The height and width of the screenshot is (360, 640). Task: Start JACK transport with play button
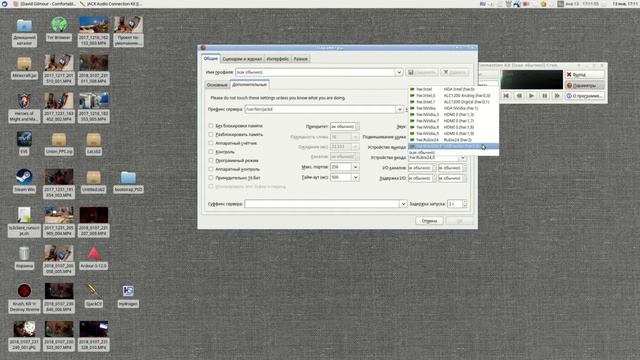click(x=531, y=96)
